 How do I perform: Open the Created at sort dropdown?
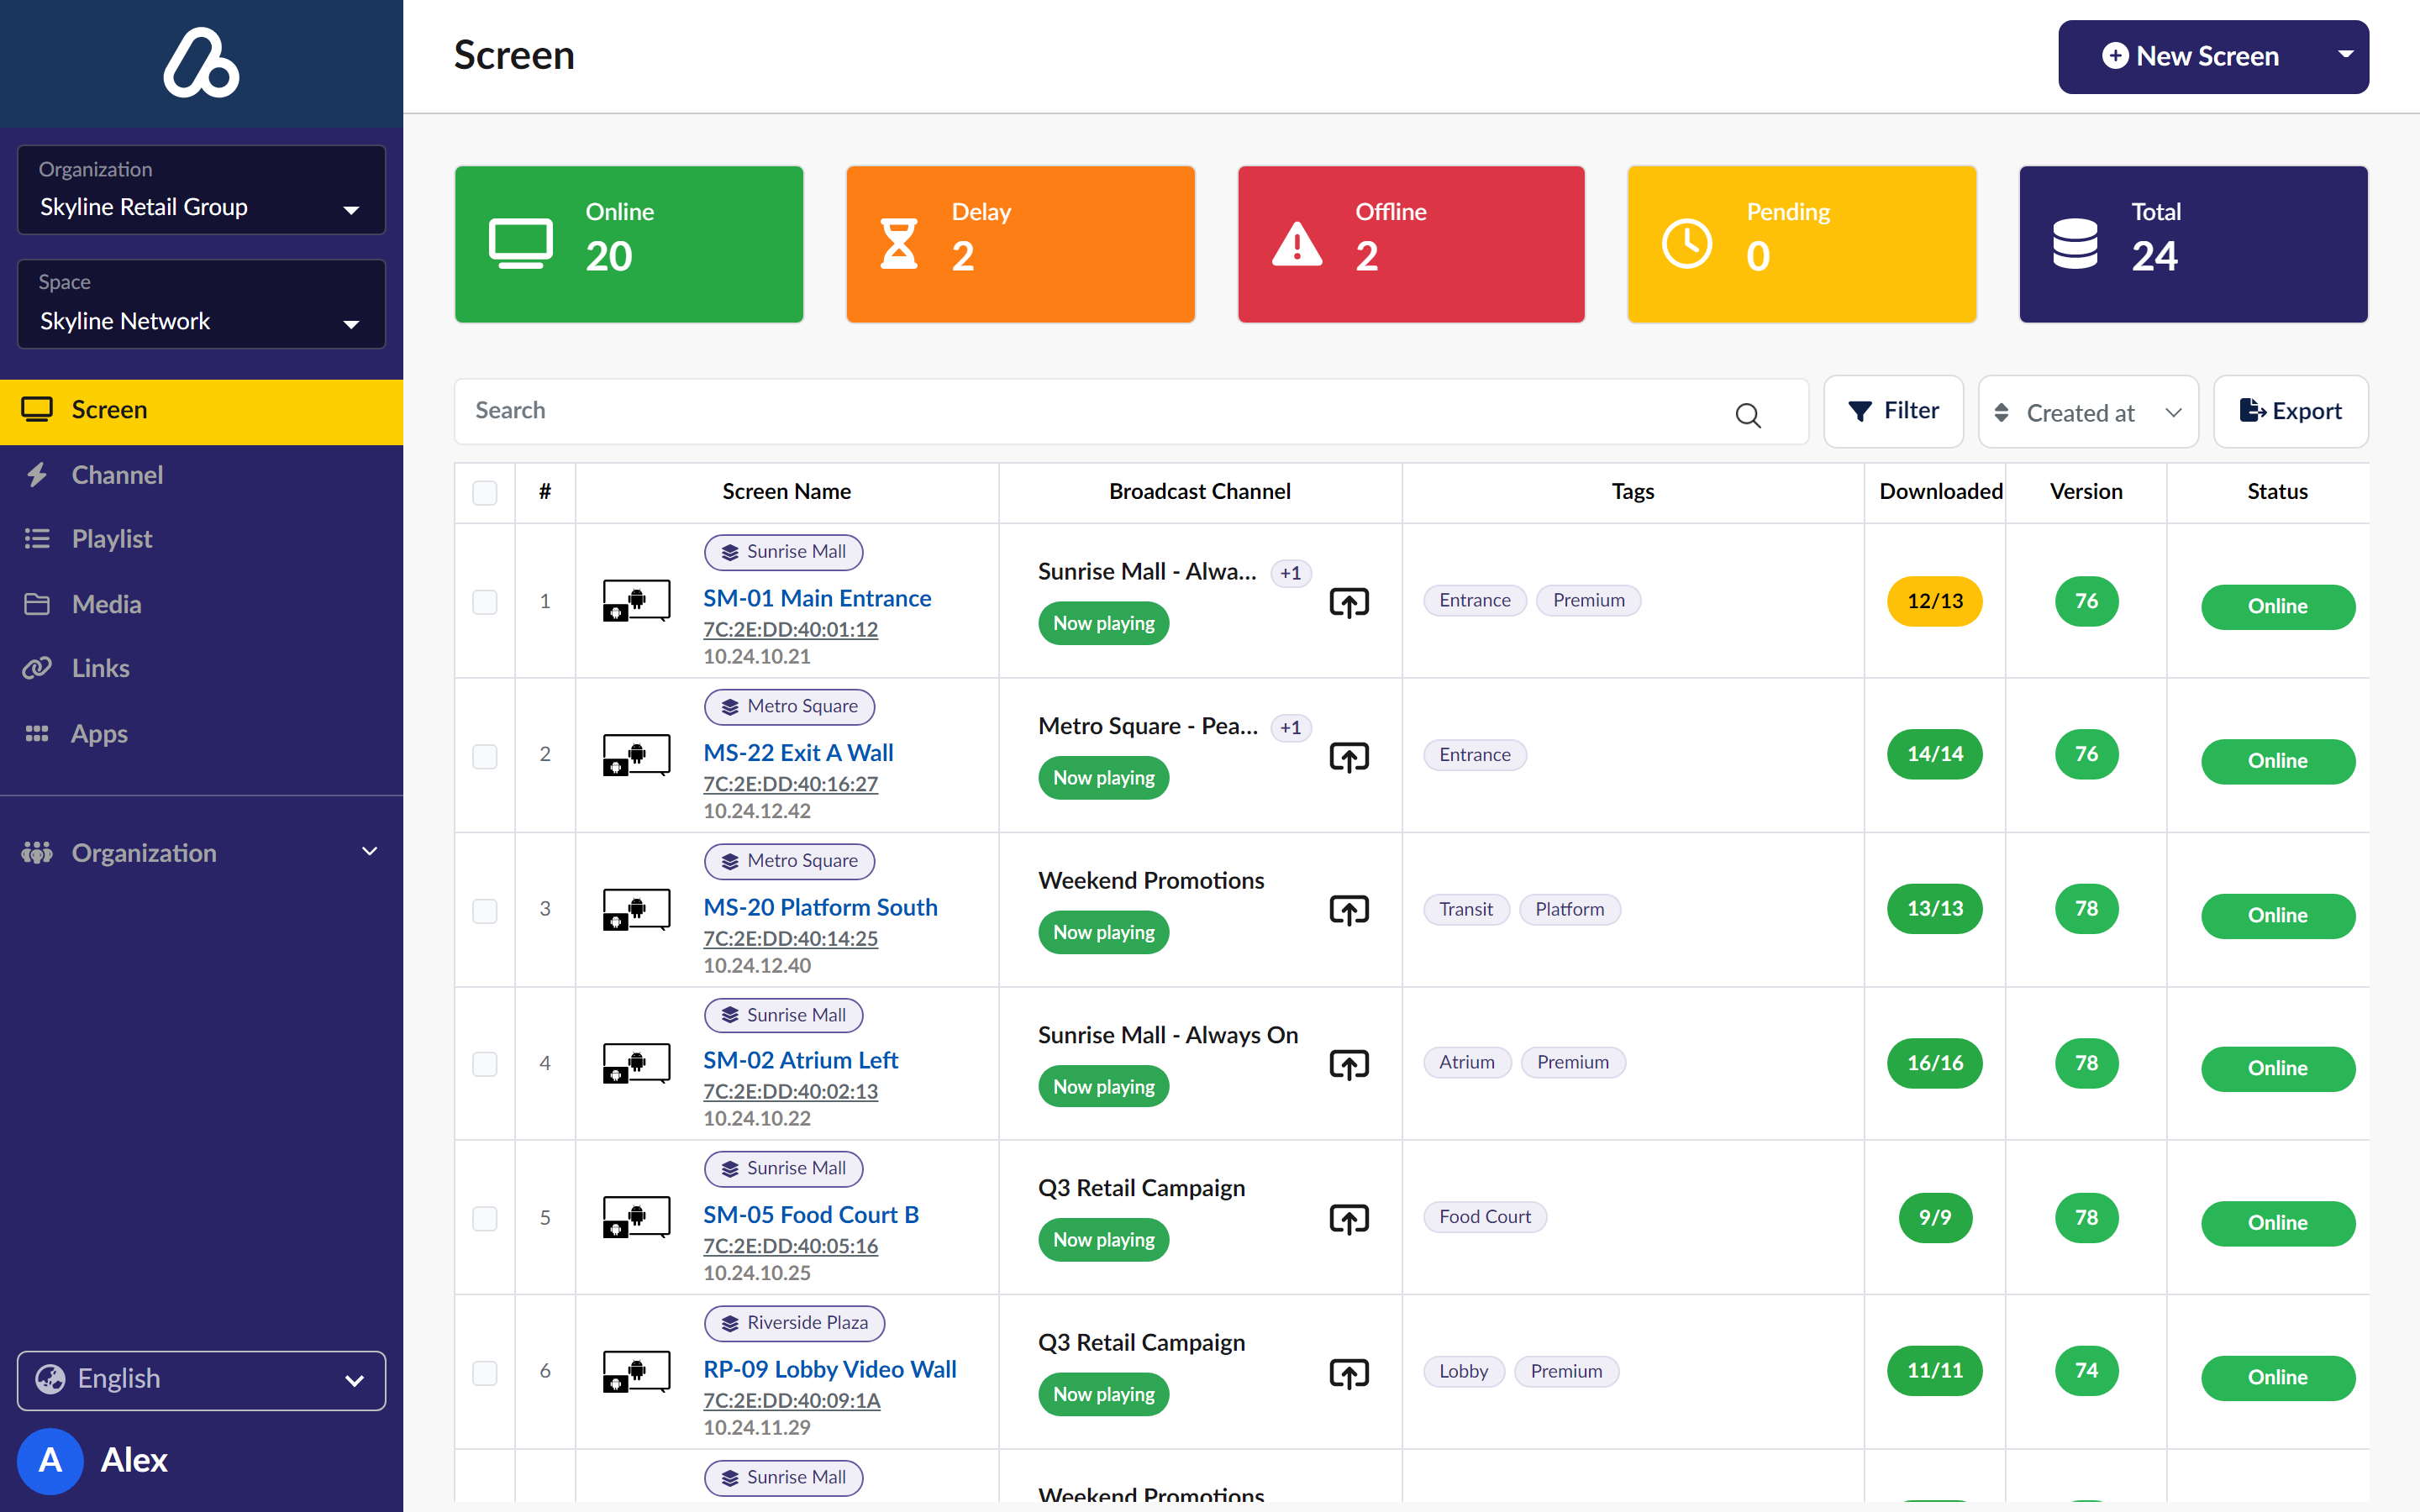[x=2088, y=412]
